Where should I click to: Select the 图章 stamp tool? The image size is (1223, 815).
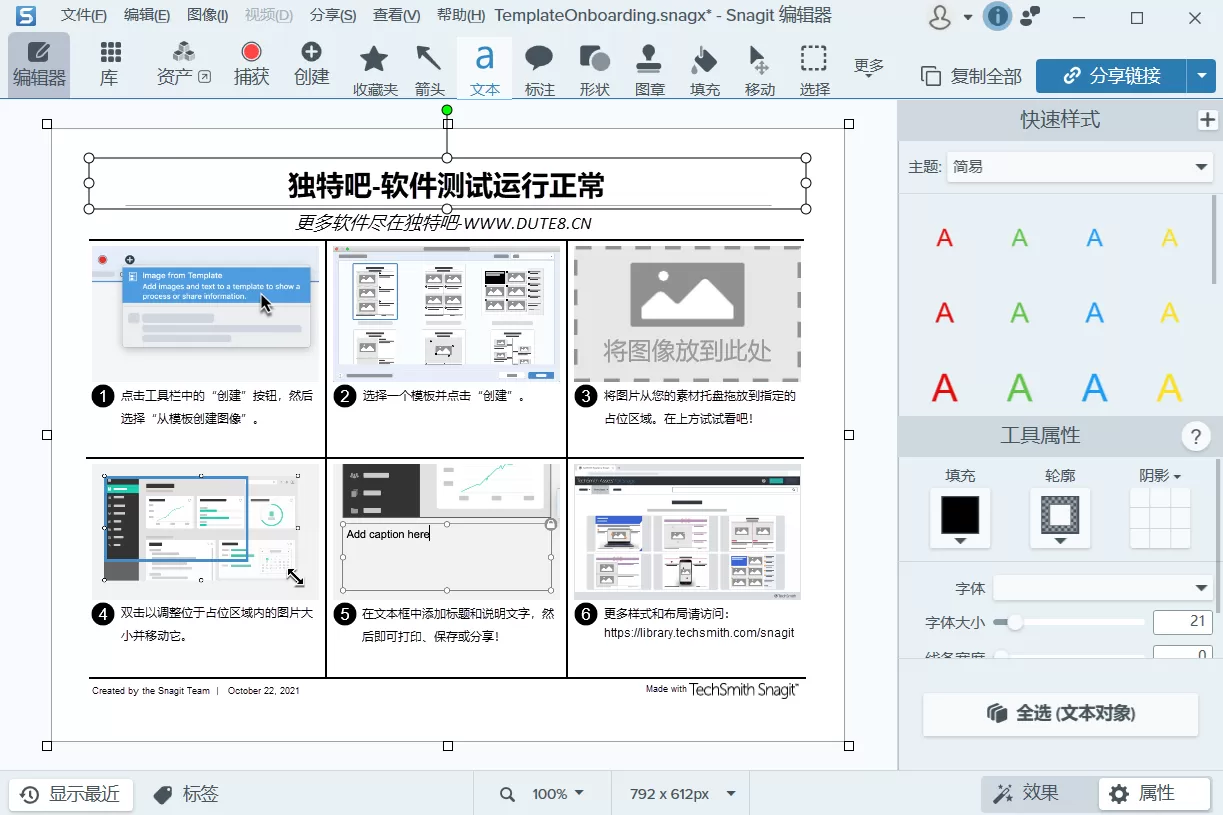coord(649,68)
